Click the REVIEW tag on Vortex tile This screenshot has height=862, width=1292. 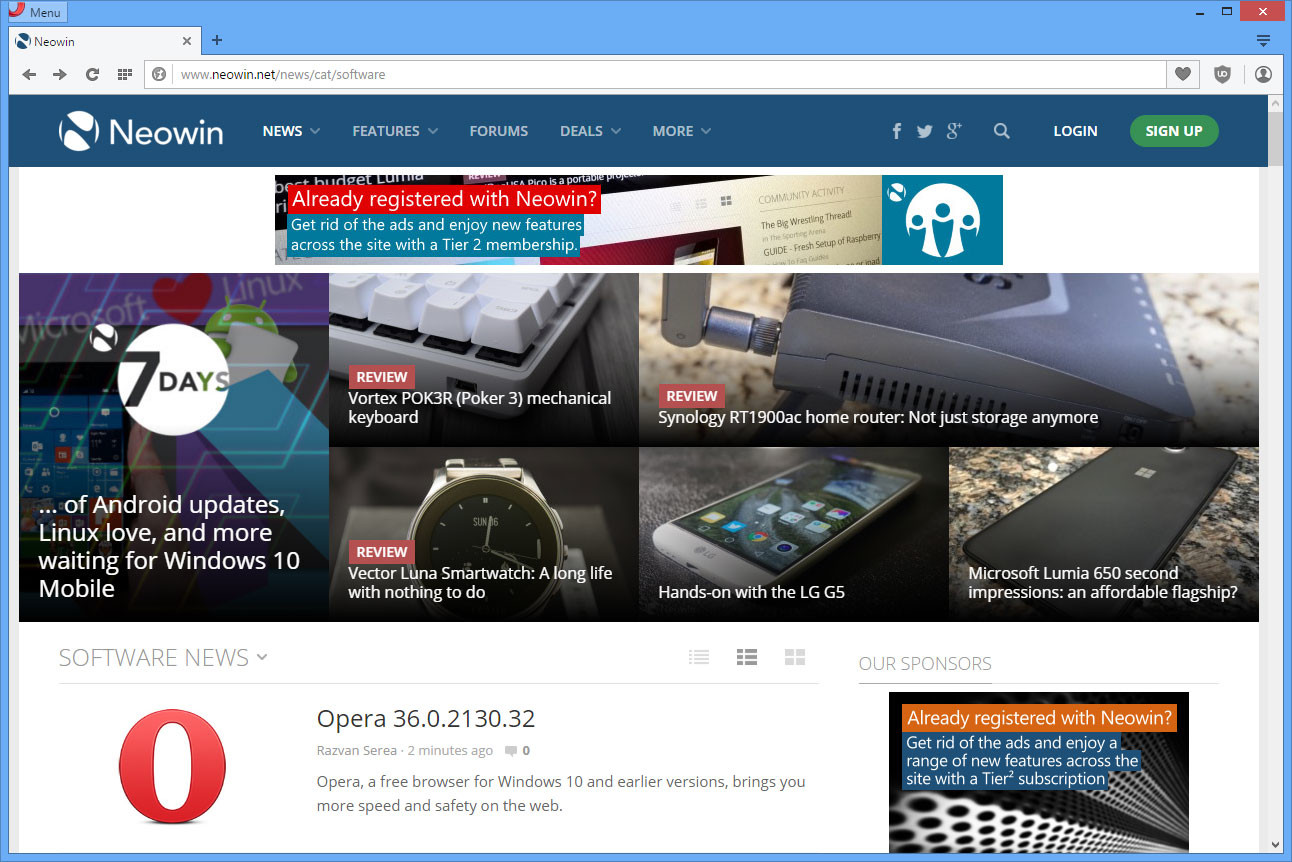[x=381, y=377]
